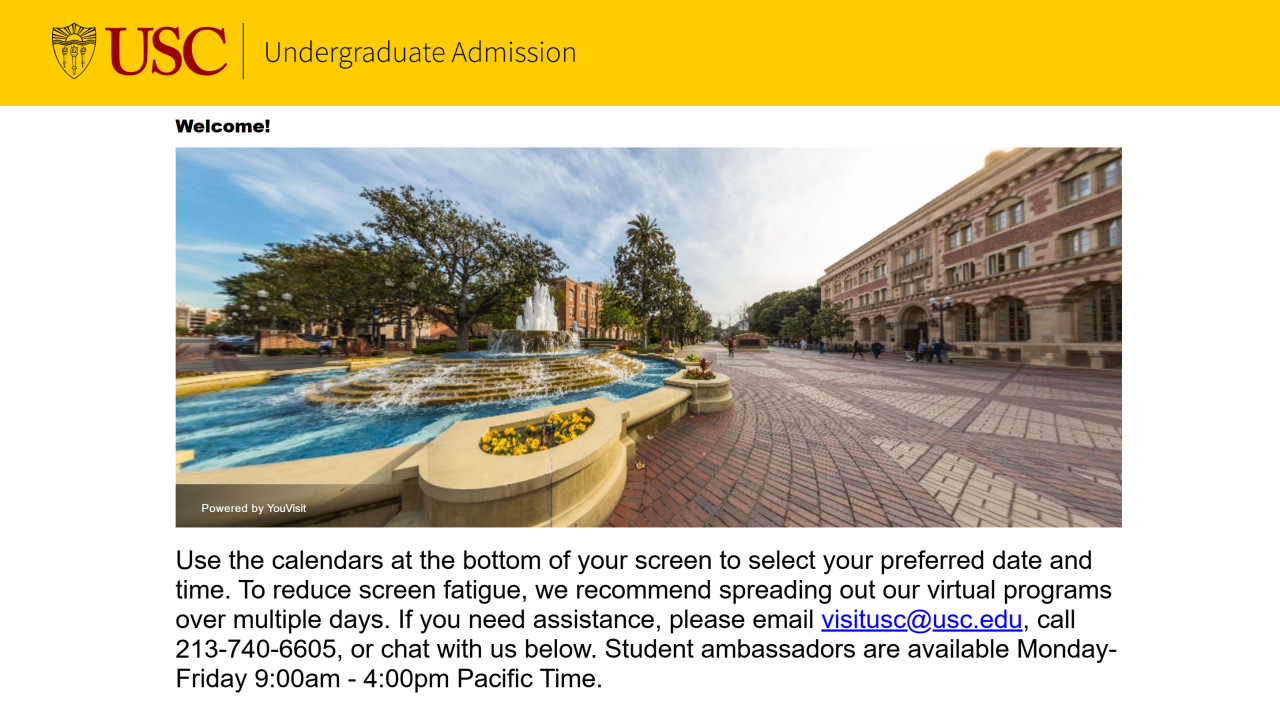Viewport: 1280px width, 708px height.
Task: Click the Welcome! heading
Action: pos(223,126)
